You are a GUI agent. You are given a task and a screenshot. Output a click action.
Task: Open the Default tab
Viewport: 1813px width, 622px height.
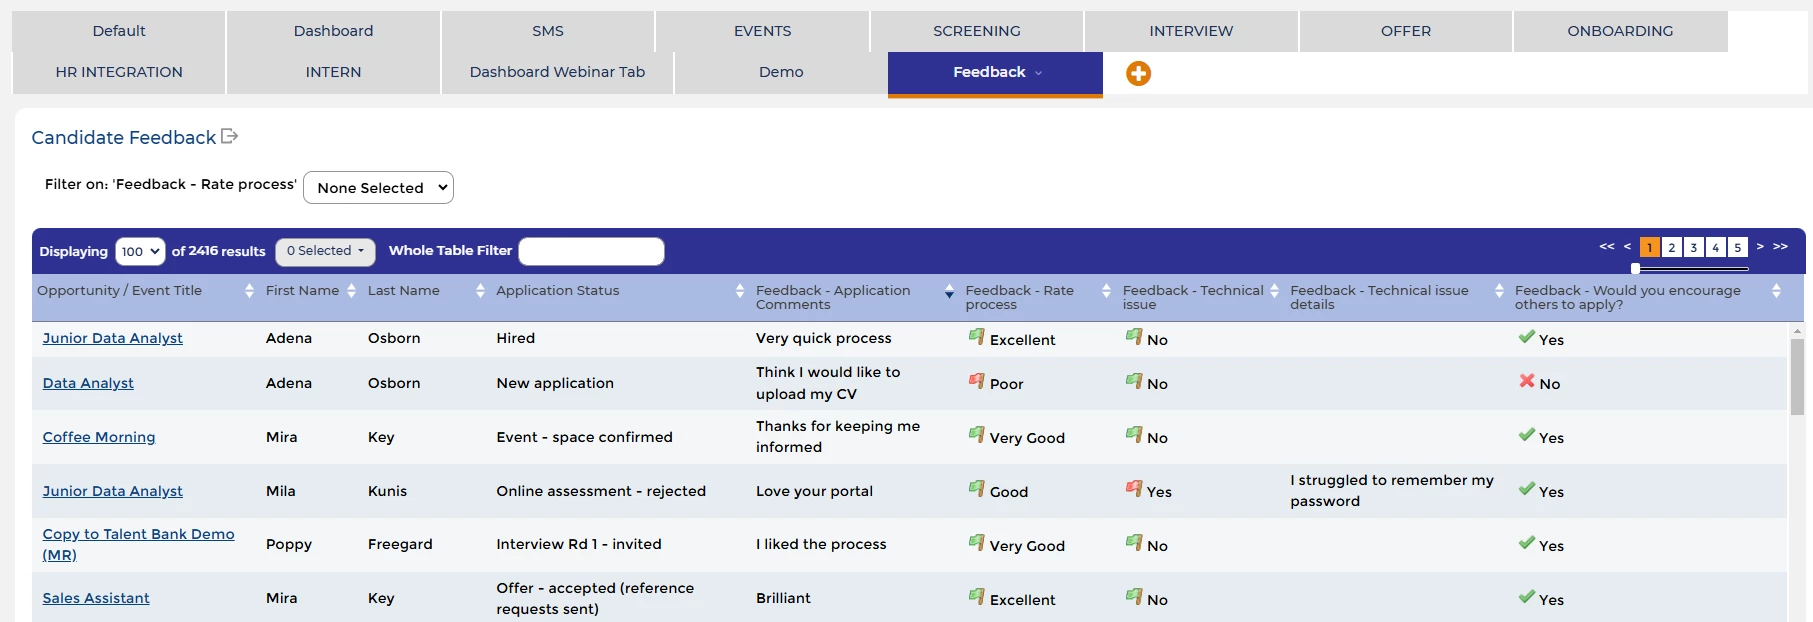click(119, 31)
